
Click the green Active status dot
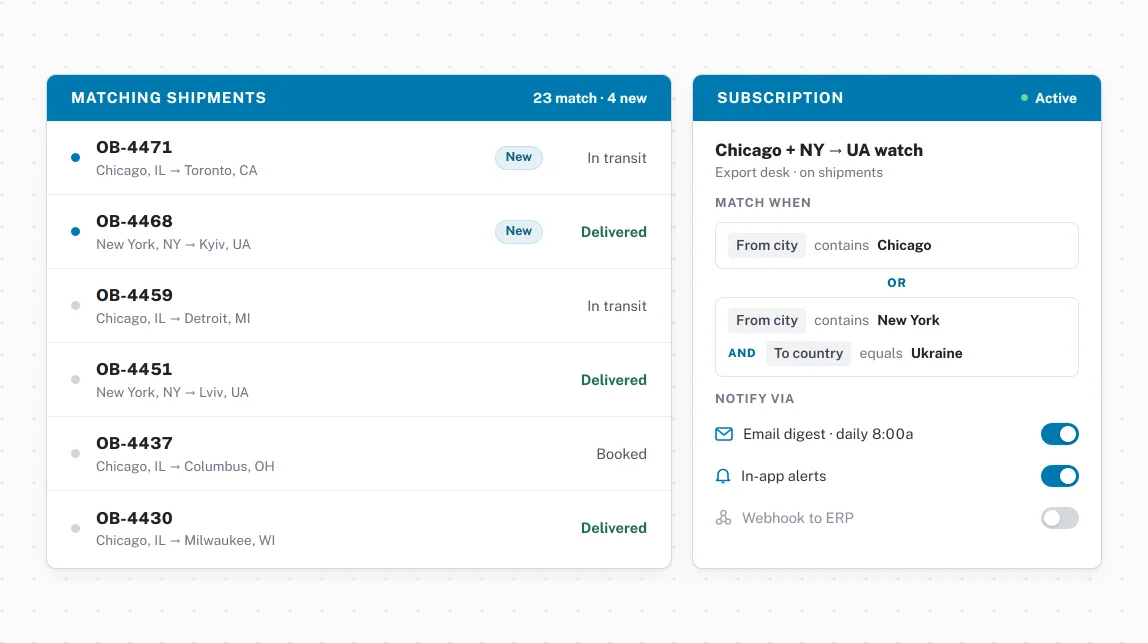(x=1024, y=97)
